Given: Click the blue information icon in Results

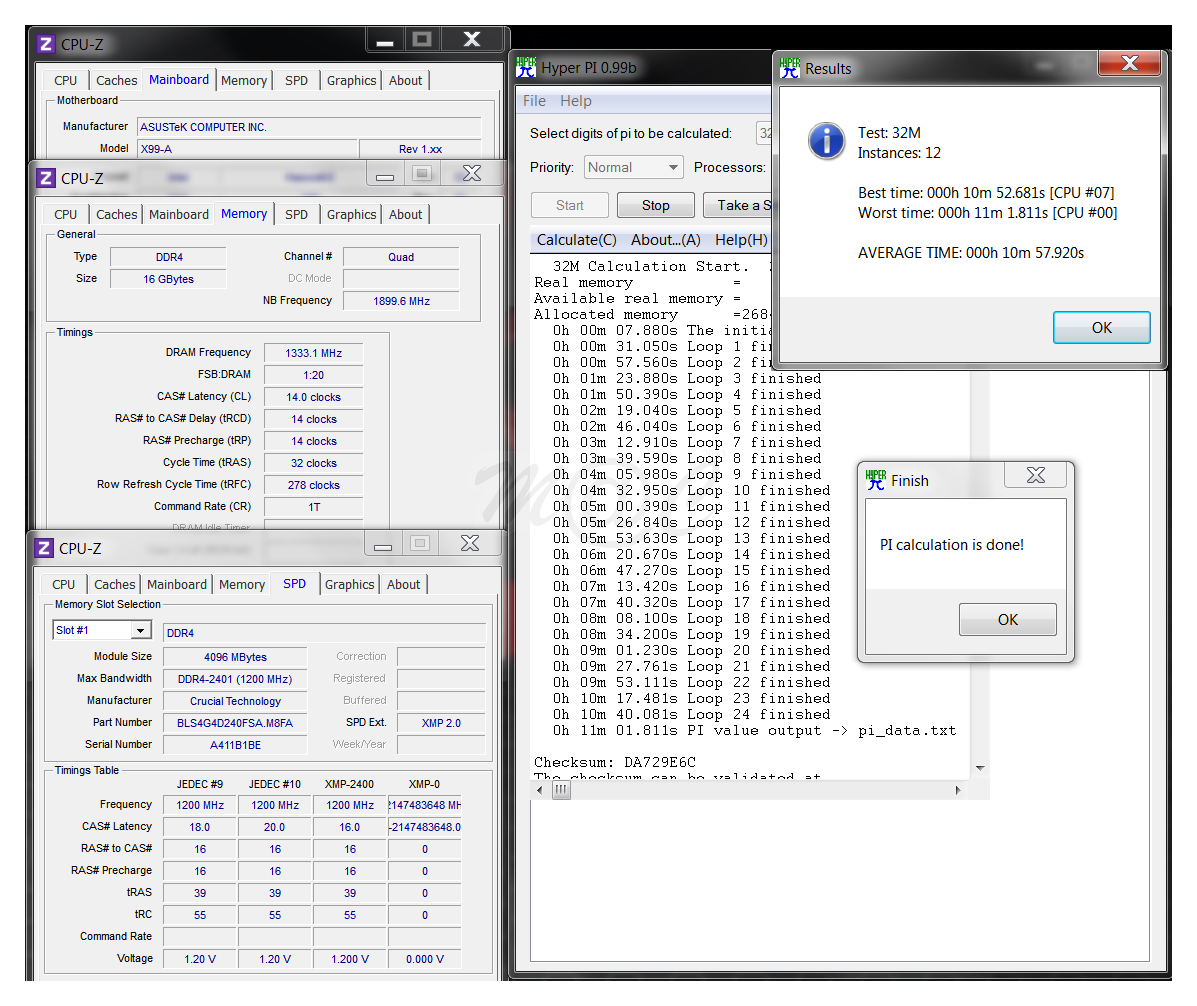Looking at the screenshot, I should point(827,141).
